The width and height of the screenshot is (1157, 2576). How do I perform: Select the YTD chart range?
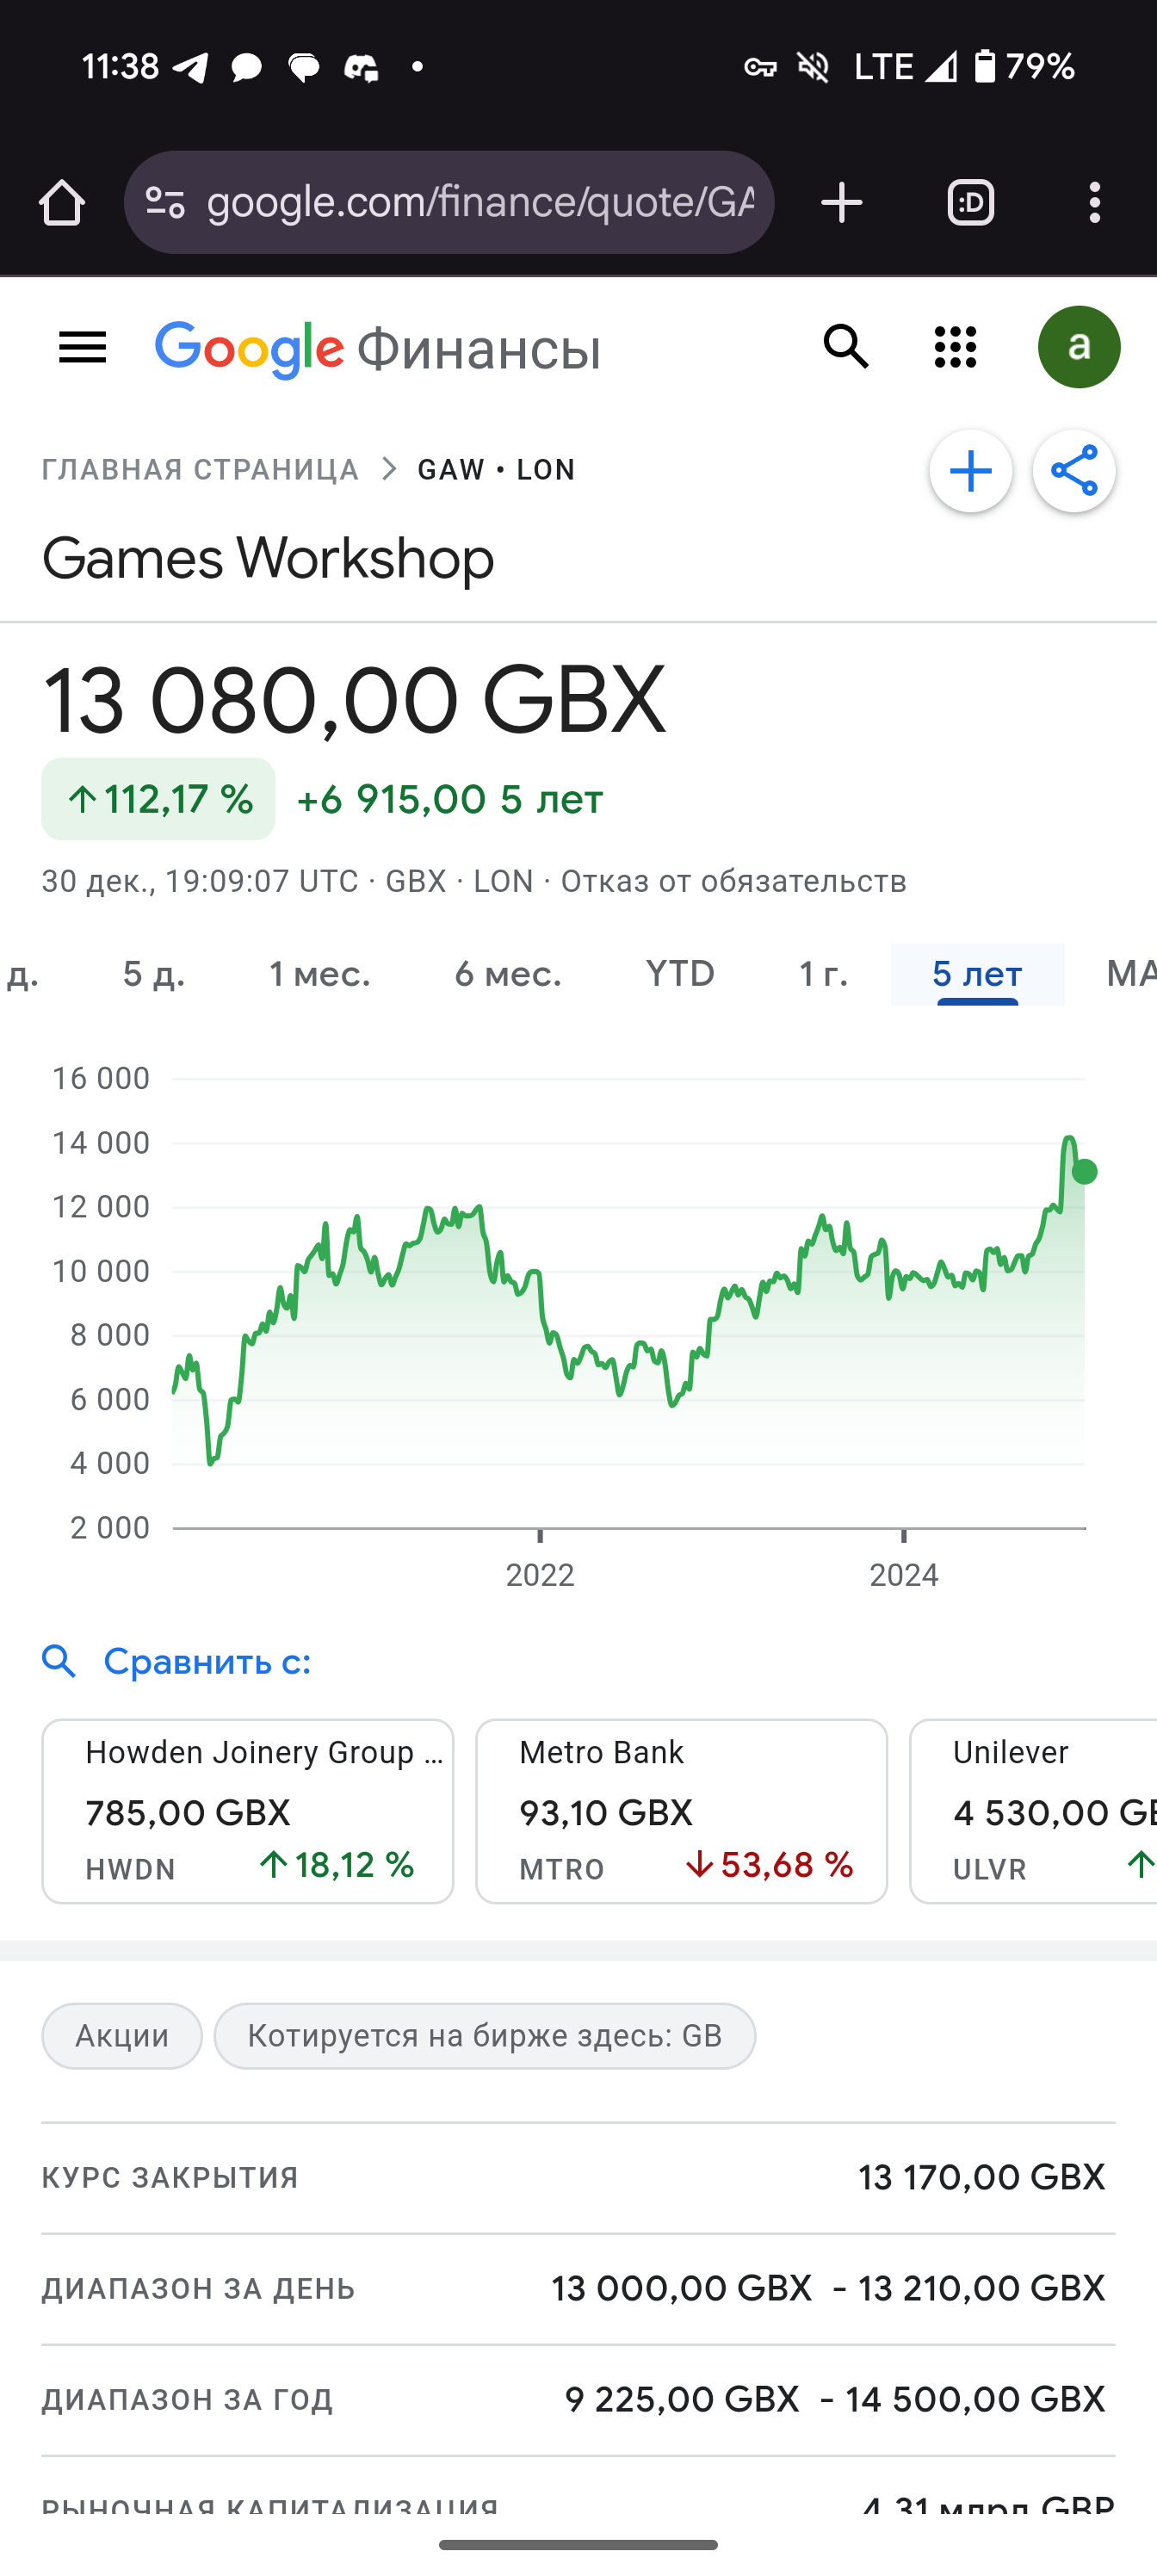coord(680,974)
